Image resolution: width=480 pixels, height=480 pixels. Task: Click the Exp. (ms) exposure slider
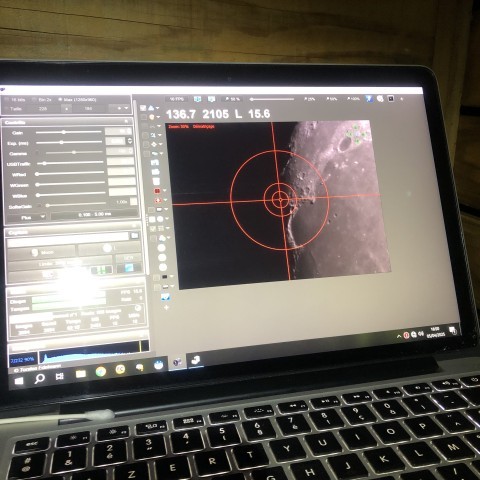69,142
